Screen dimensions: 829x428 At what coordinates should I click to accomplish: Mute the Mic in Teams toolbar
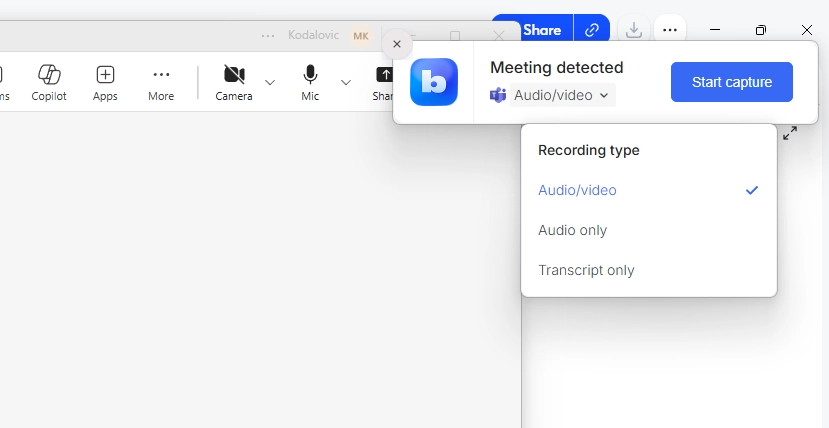click(x=310, y=82)
